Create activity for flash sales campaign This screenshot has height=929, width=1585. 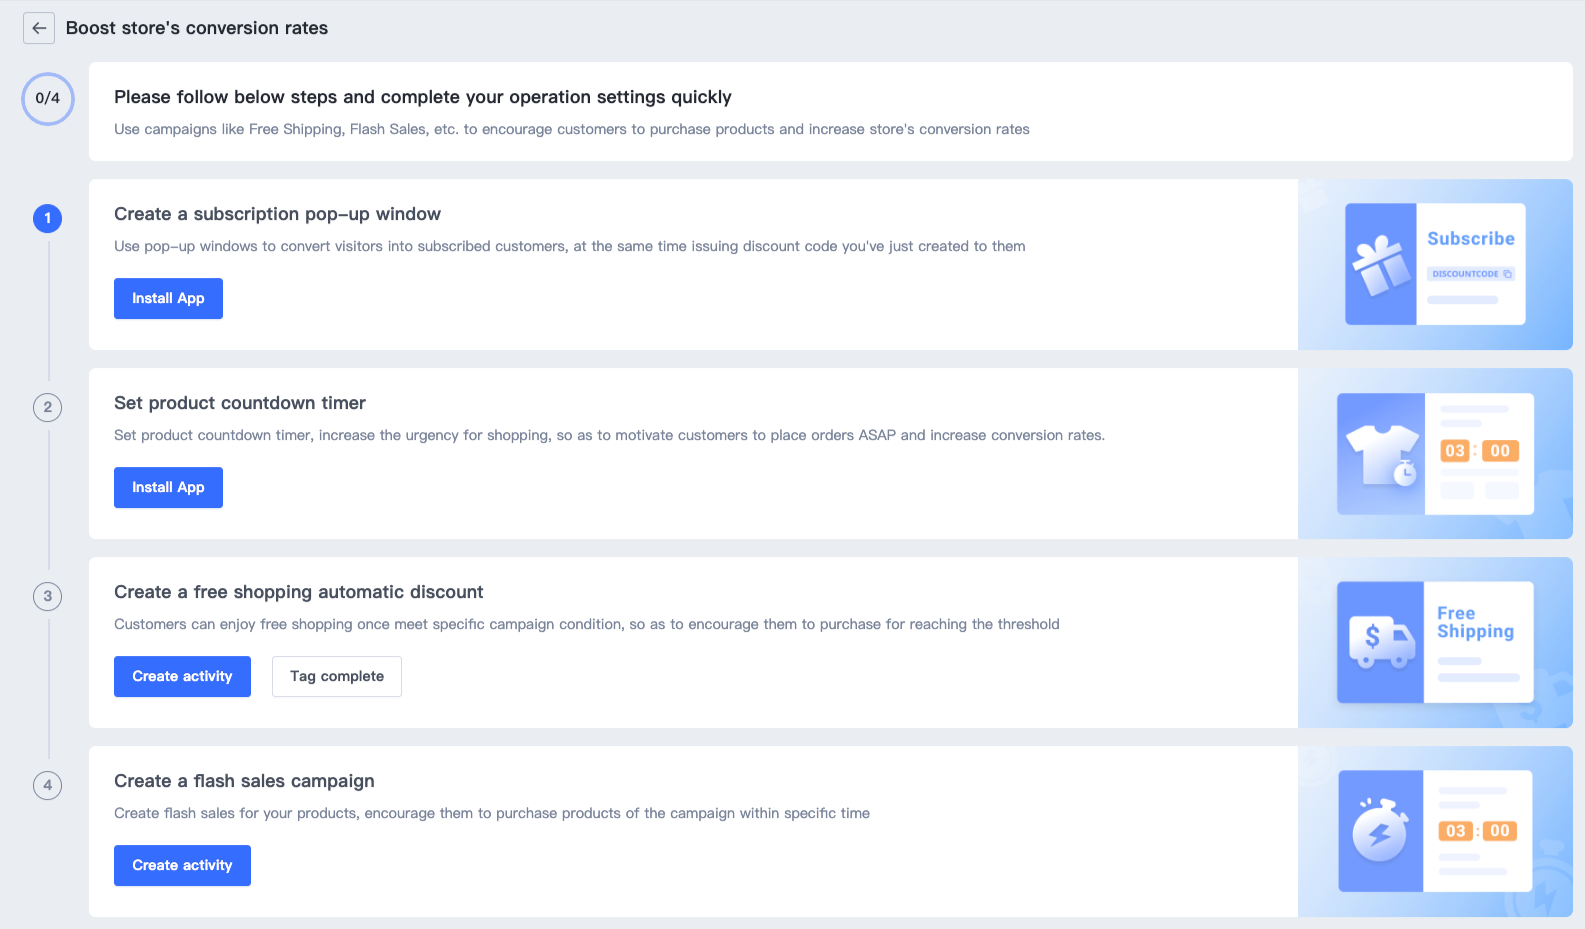tap(182, 866)
